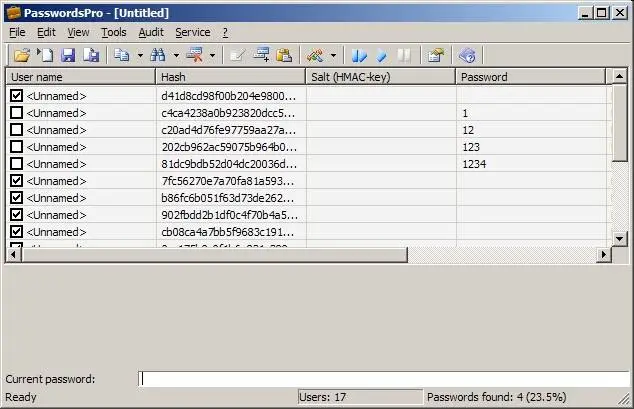
Task: Open the Audit menu
Action: pos(151,32)
